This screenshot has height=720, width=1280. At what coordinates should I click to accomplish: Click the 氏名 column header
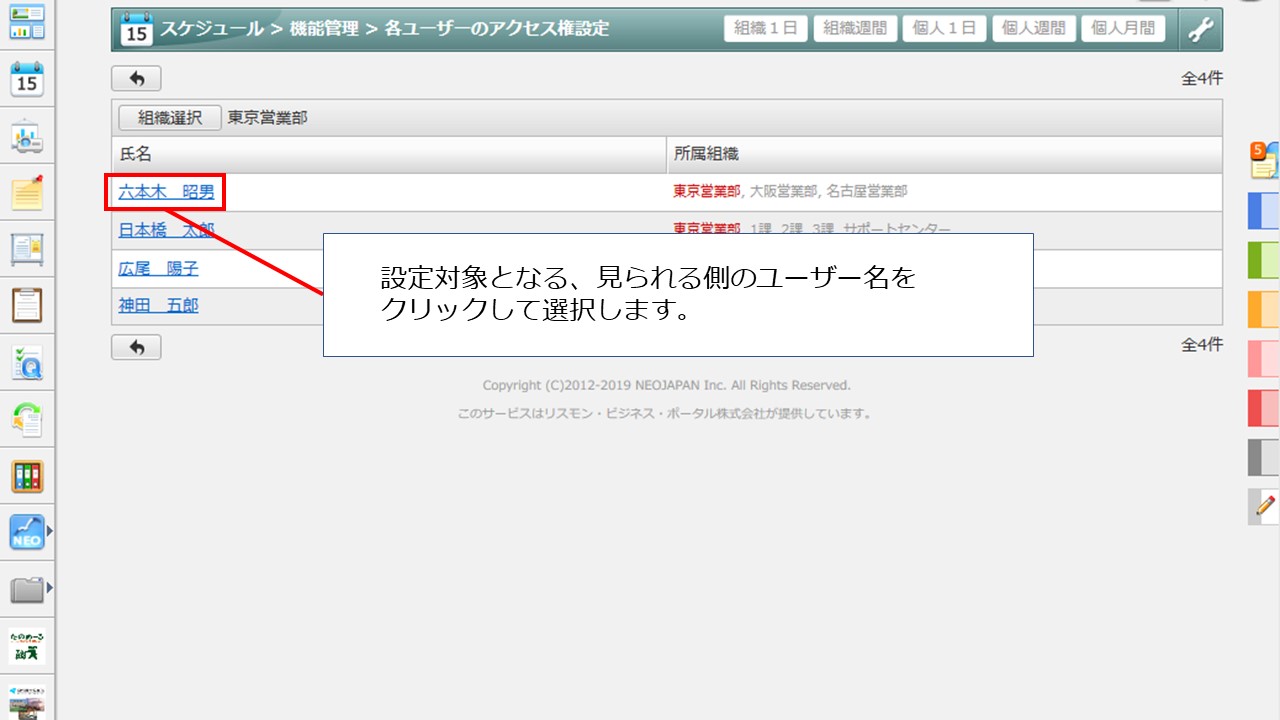coord(389,154)
